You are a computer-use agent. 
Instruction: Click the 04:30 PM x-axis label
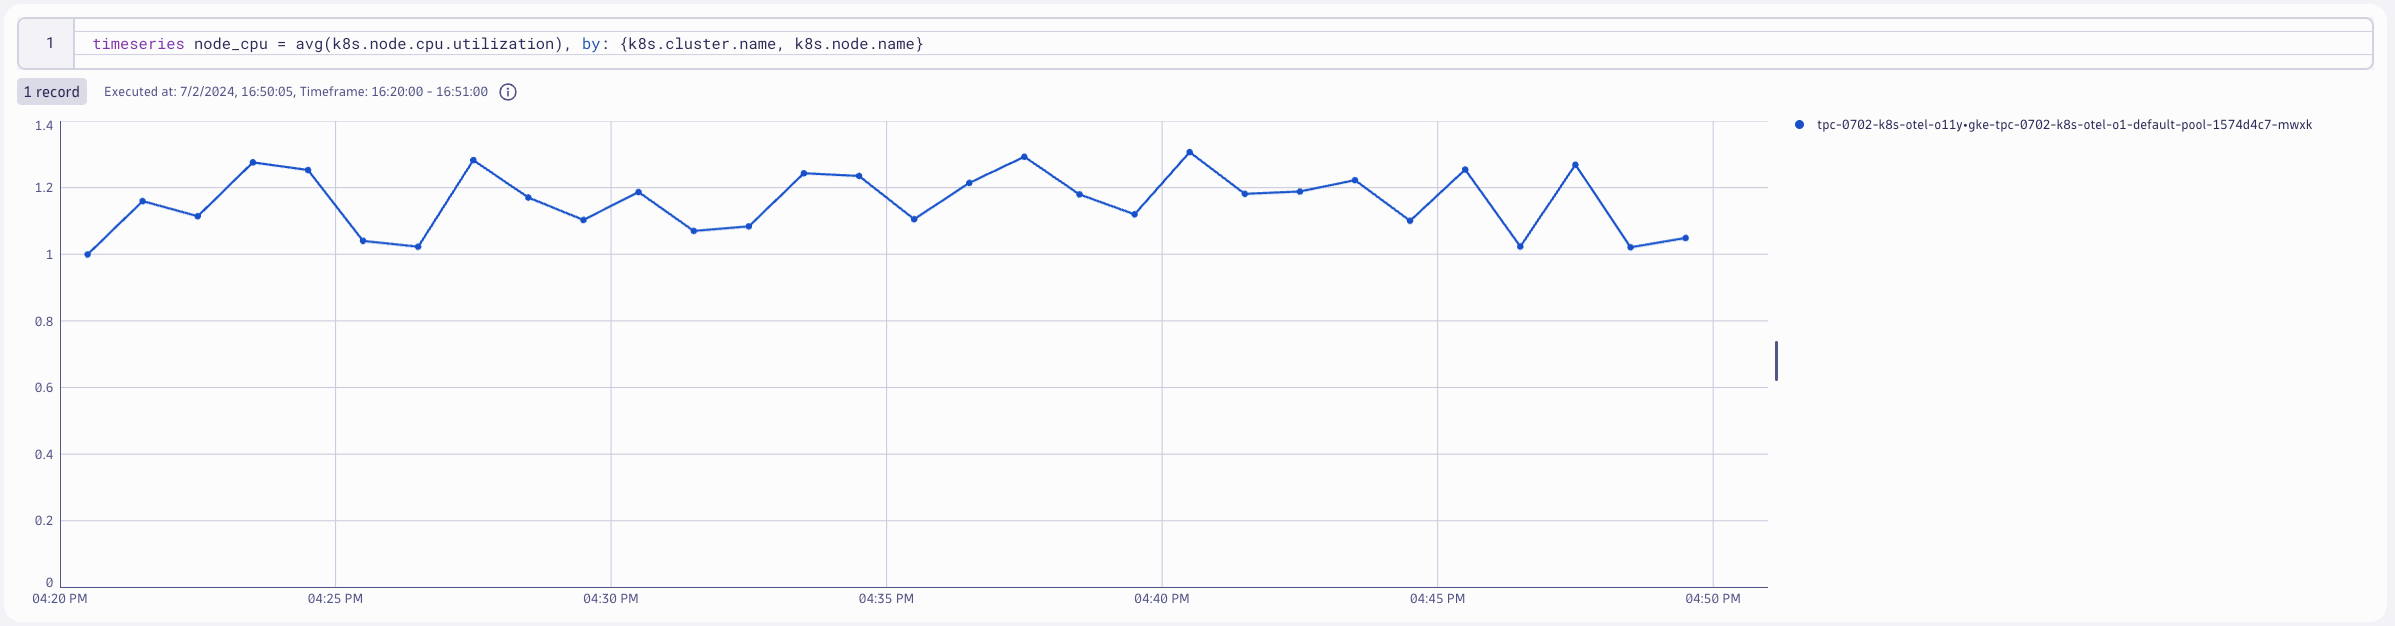click(611, 599)
